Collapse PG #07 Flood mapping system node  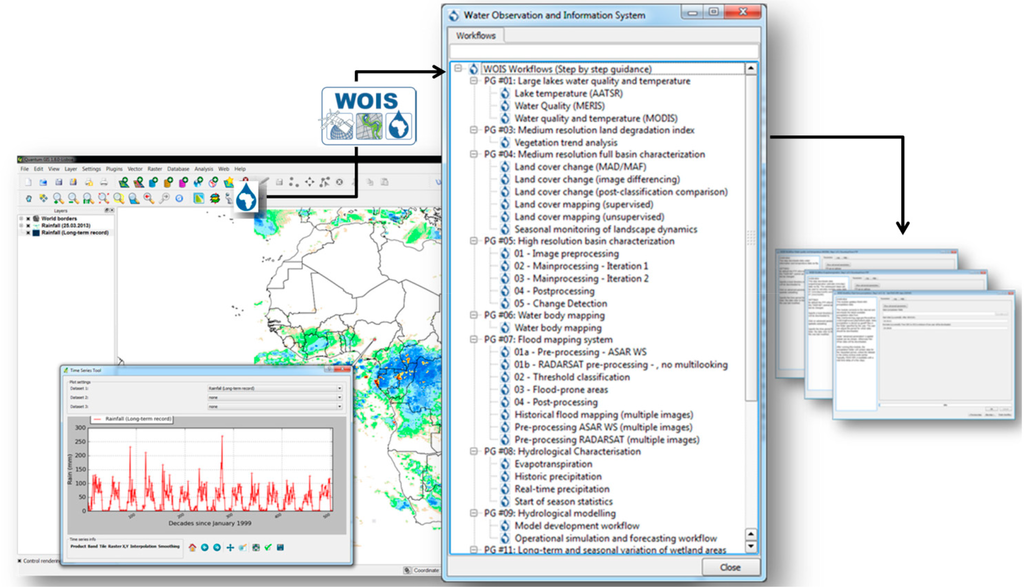pyautogui.click(x=474, y=340)
